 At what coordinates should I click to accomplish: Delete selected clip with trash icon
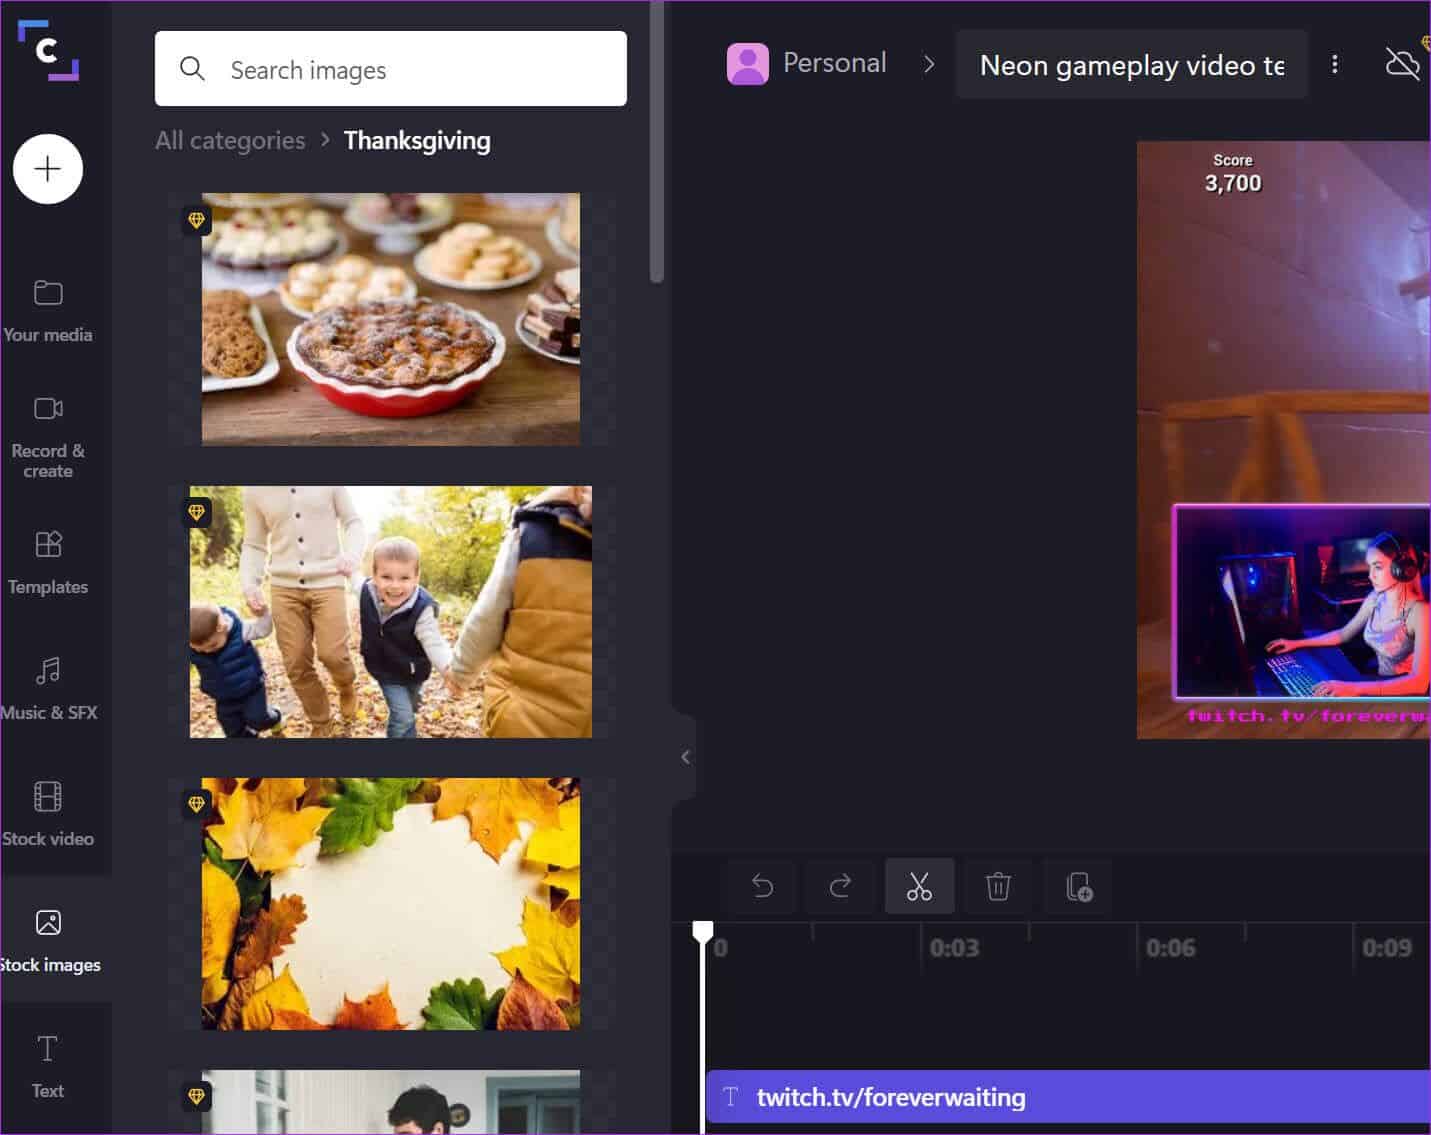pyautogui.click(x=998, y=886)
